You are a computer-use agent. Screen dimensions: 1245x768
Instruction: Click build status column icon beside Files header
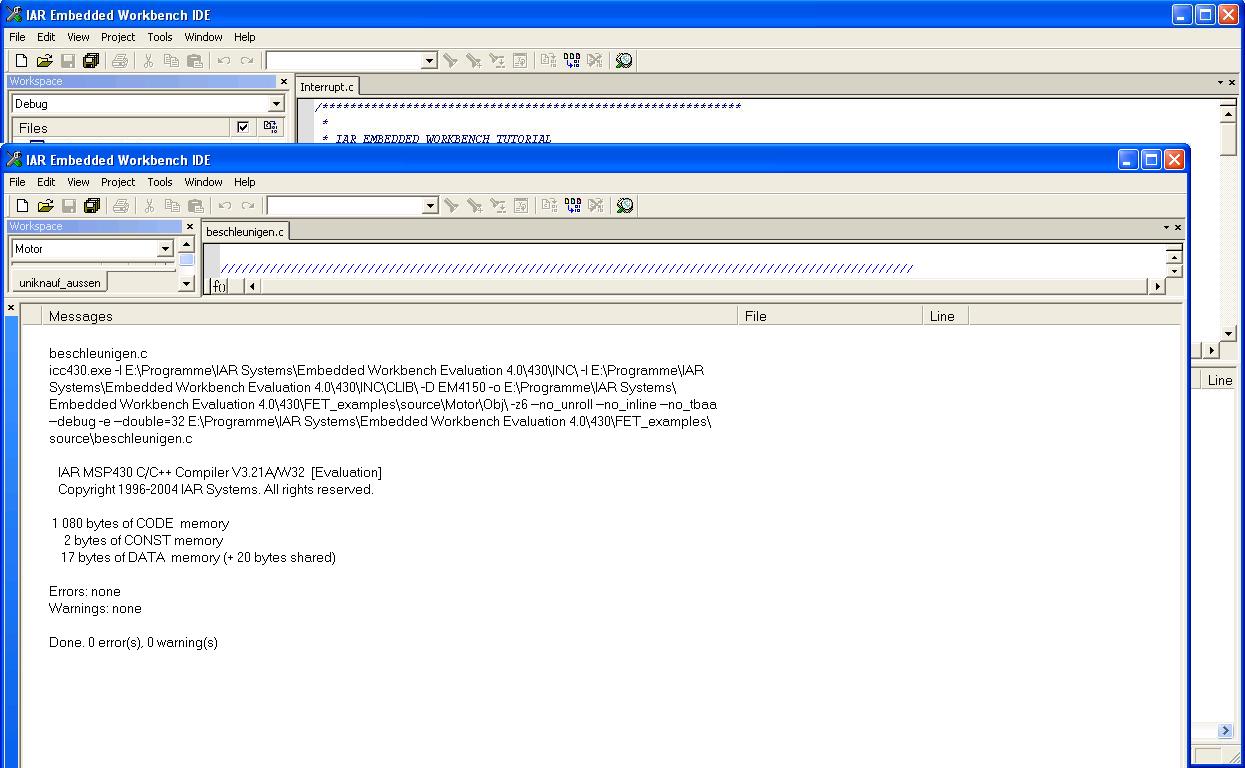pos(270,127)
